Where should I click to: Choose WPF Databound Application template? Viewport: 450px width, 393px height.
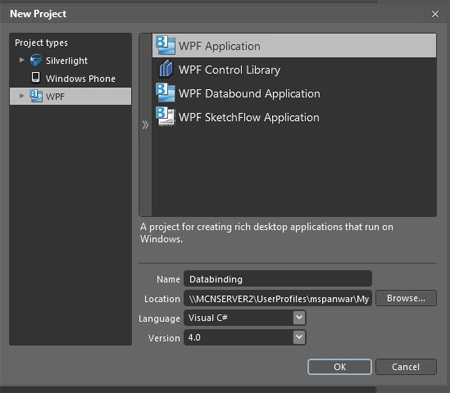[294, 93]
